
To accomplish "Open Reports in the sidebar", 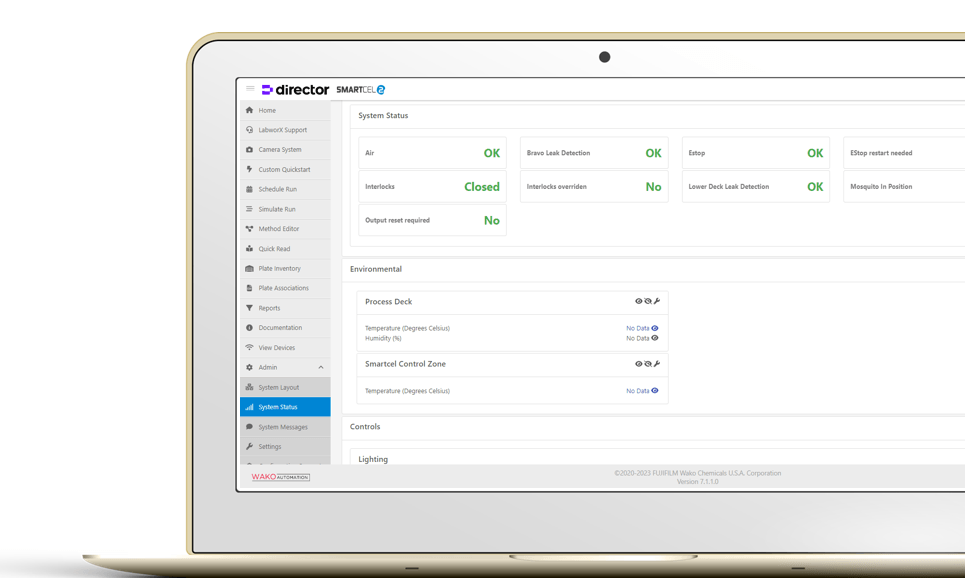I will [285, 308].
